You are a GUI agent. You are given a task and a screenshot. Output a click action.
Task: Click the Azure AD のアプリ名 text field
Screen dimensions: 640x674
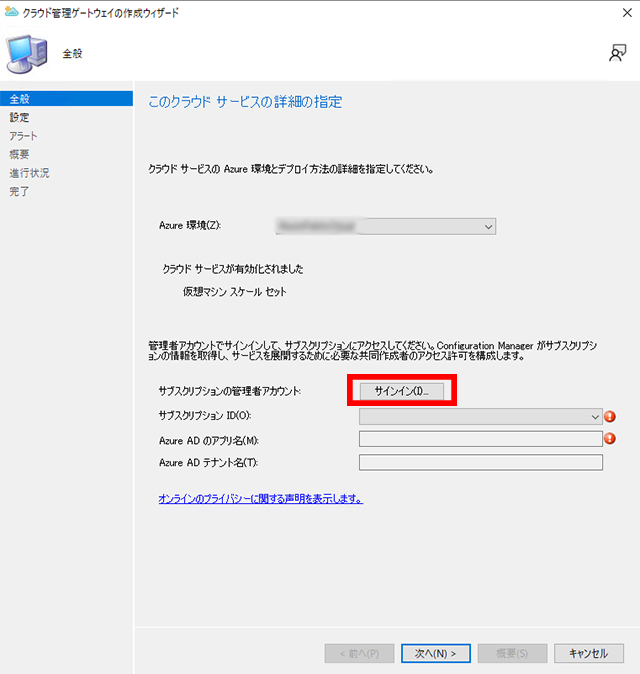click(x=480, y=438)
